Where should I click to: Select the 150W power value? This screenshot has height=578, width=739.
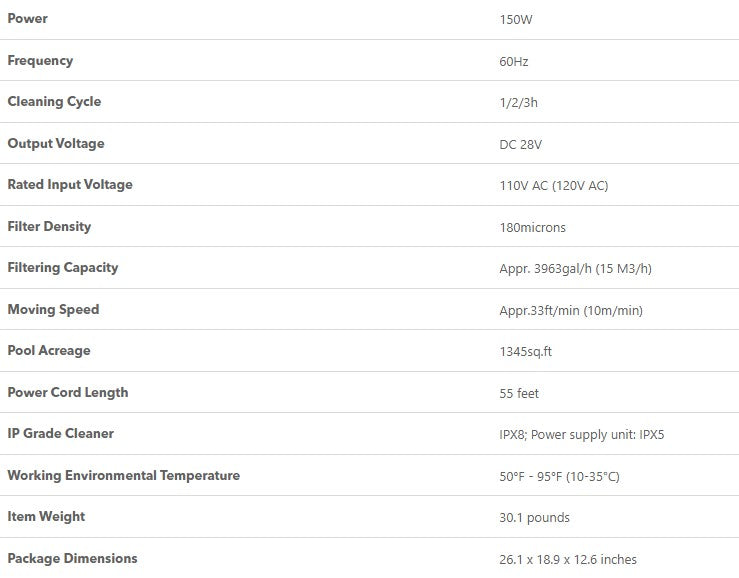click(515, 20)
